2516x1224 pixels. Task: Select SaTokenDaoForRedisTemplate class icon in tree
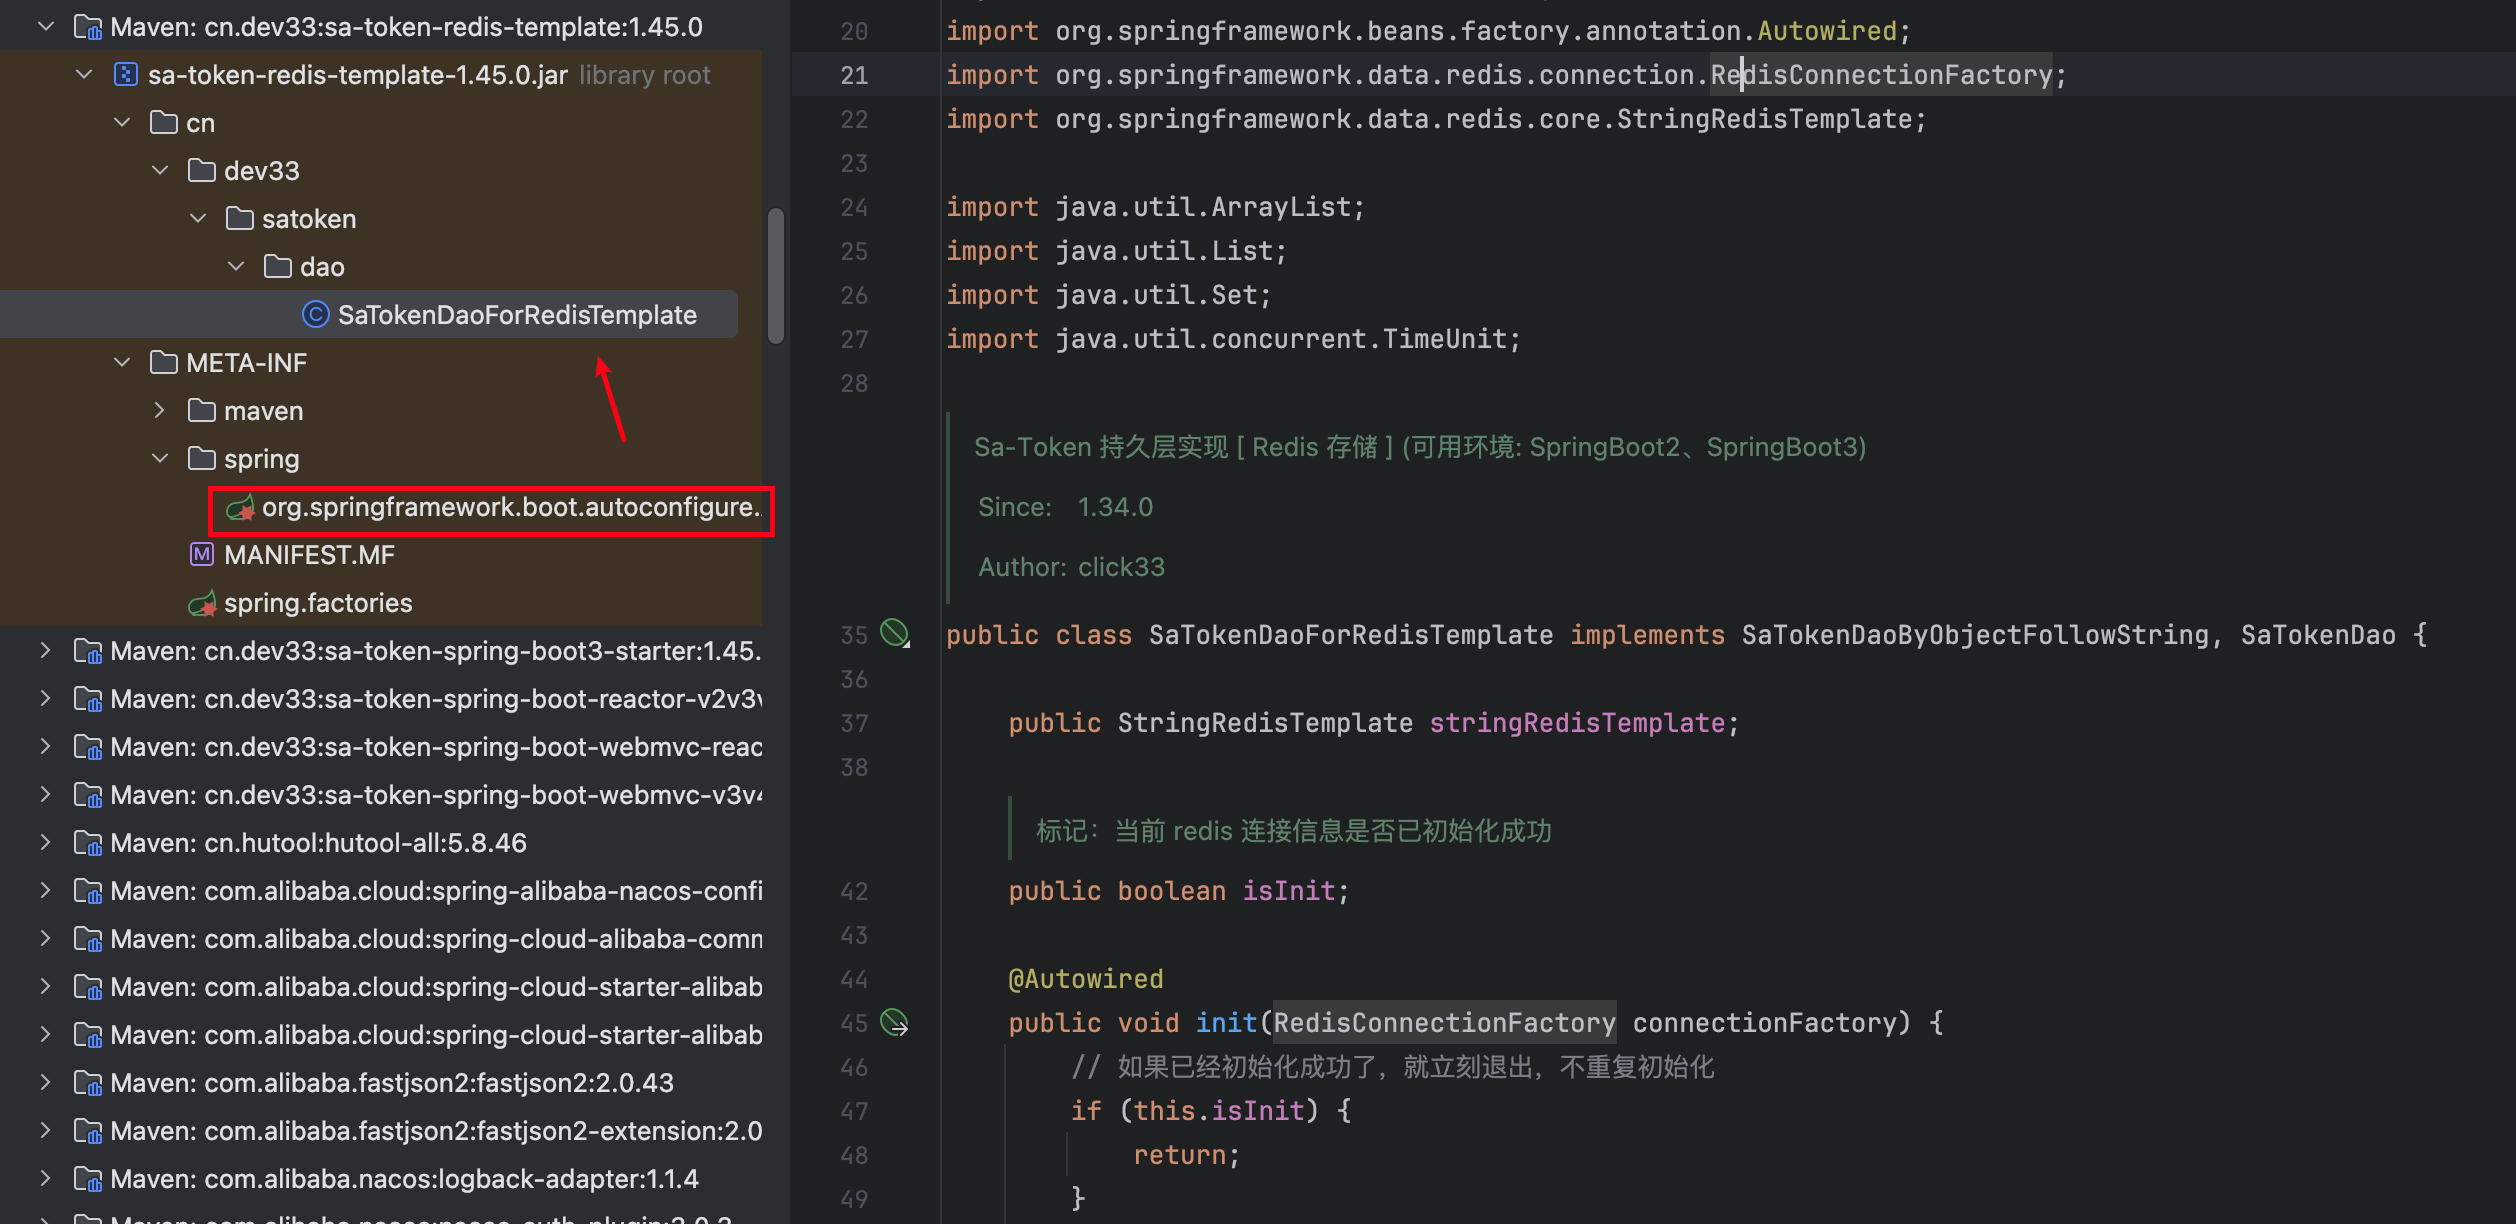[x=315, y=315]
